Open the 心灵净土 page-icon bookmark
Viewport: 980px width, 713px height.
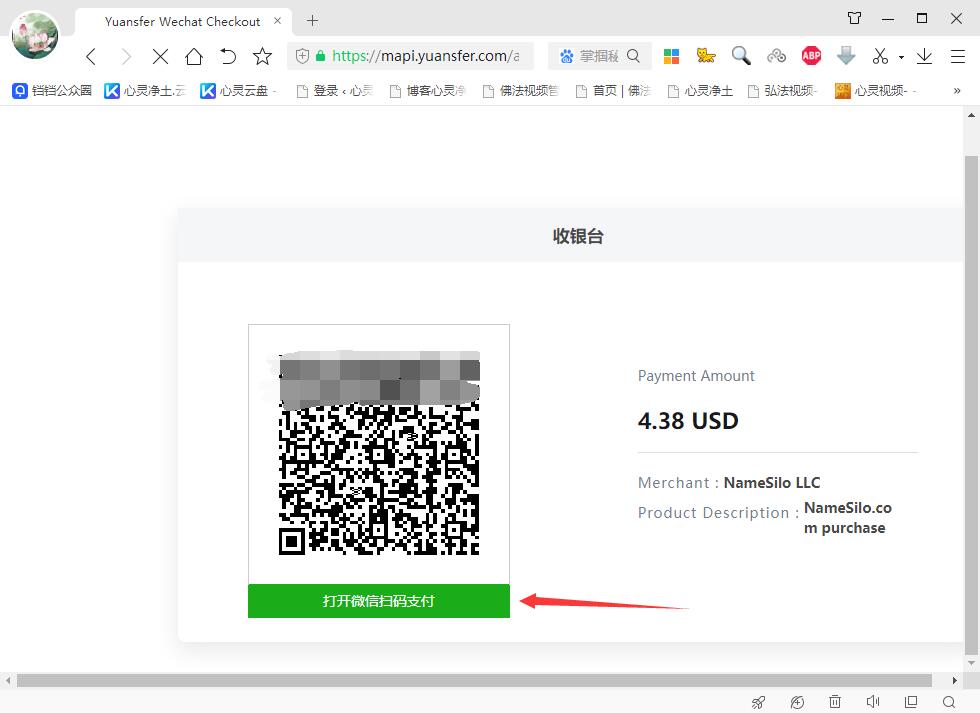tap(701, 91)
